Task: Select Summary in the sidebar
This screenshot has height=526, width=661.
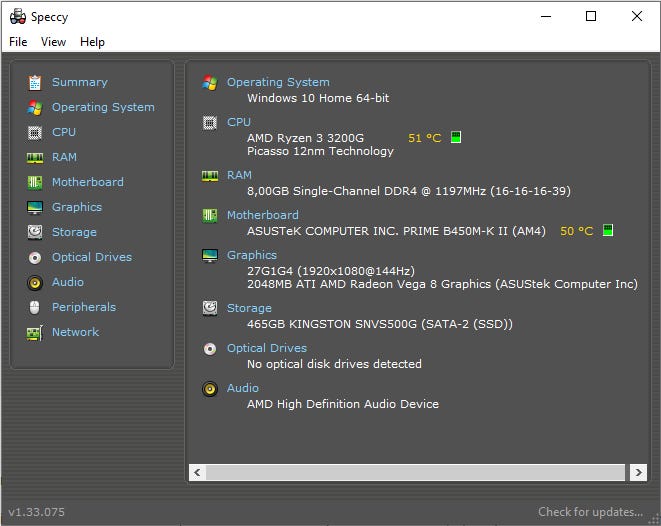Action: pyautogui.click(x=79, y=82)
